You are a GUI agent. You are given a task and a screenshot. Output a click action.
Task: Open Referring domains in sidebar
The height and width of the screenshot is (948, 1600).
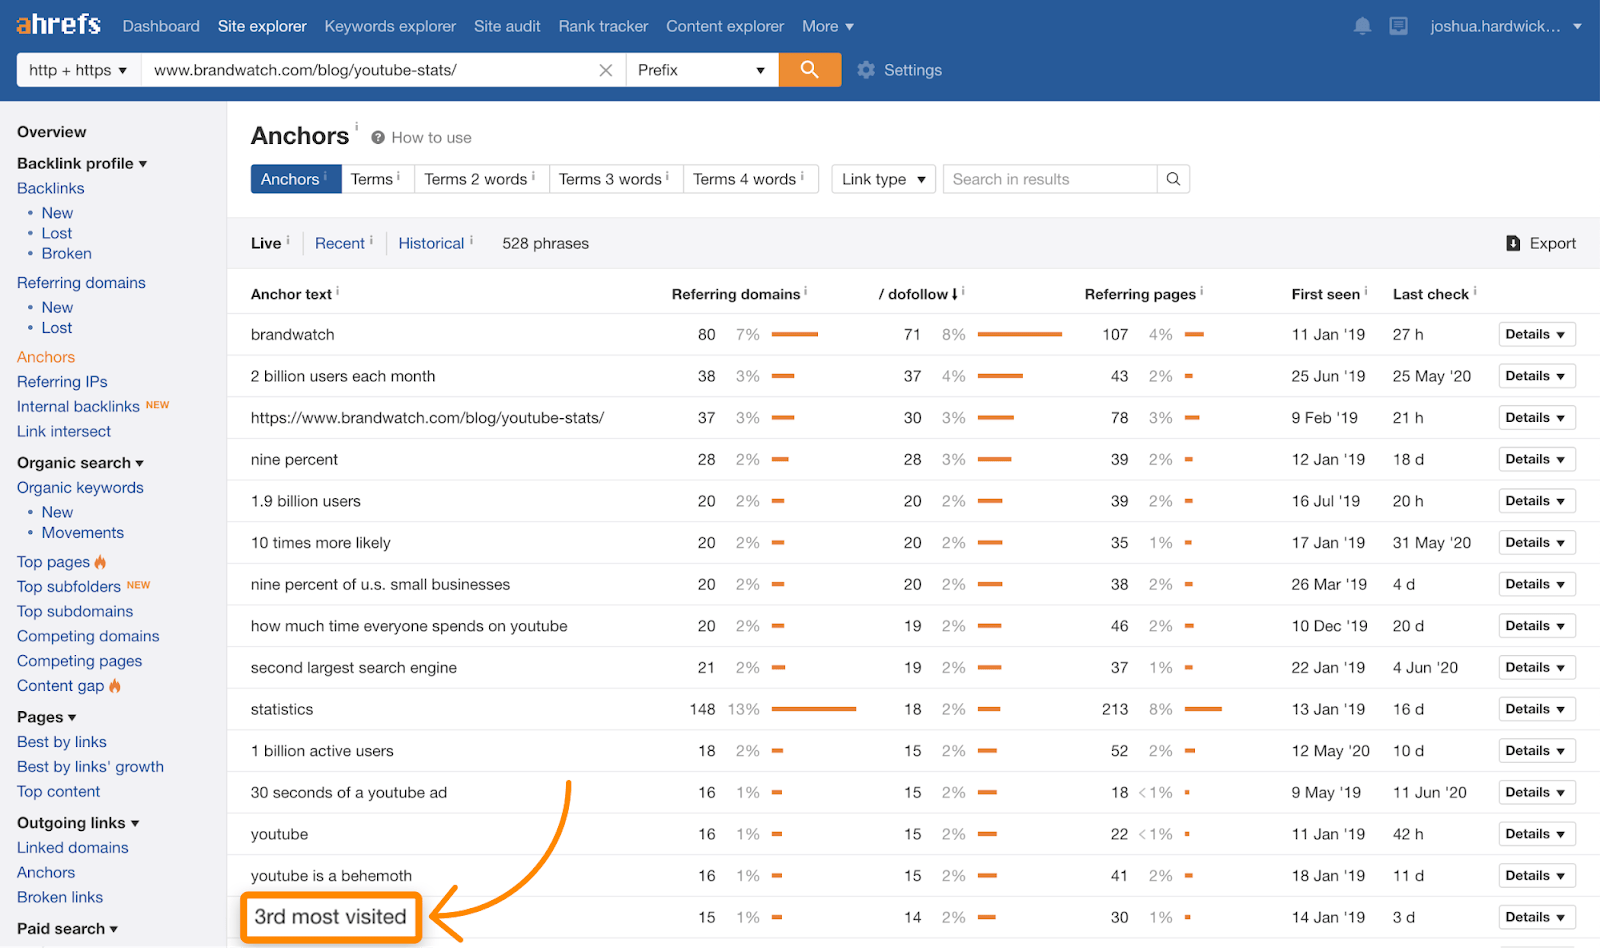click(81, 283)
